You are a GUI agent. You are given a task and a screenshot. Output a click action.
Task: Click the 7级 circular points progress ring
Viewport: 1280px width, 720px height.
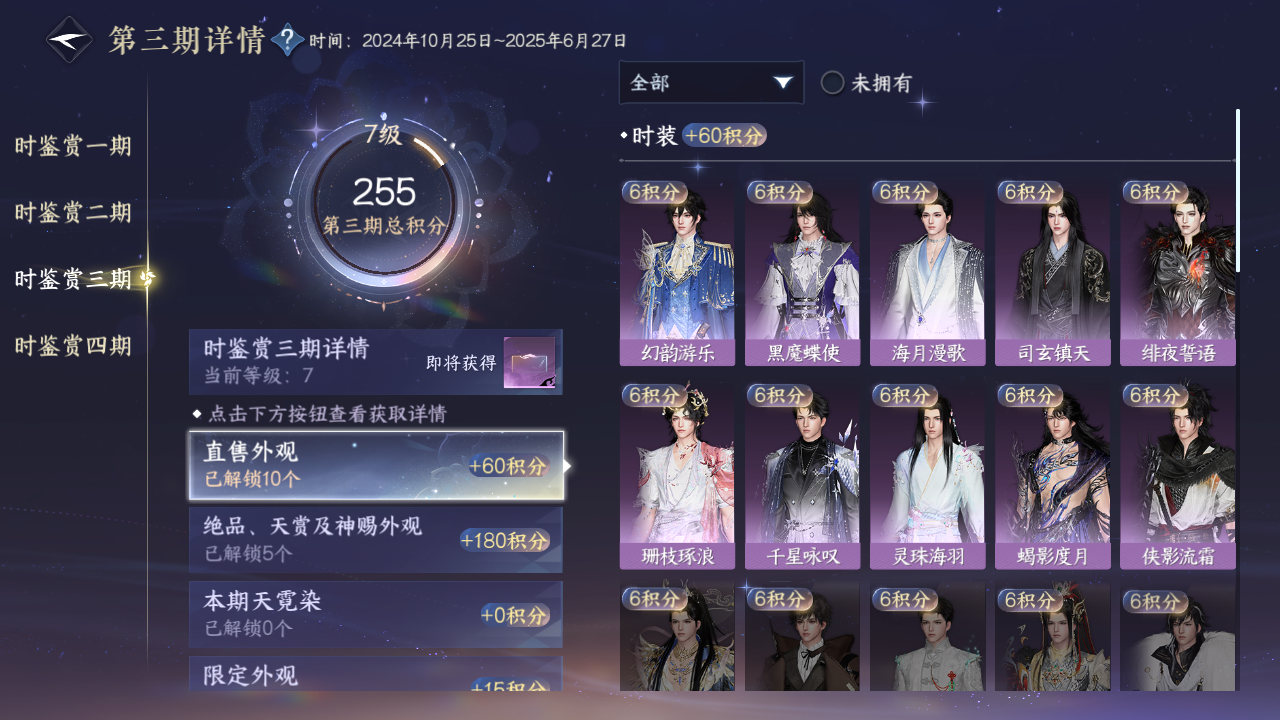click(383, 202)
